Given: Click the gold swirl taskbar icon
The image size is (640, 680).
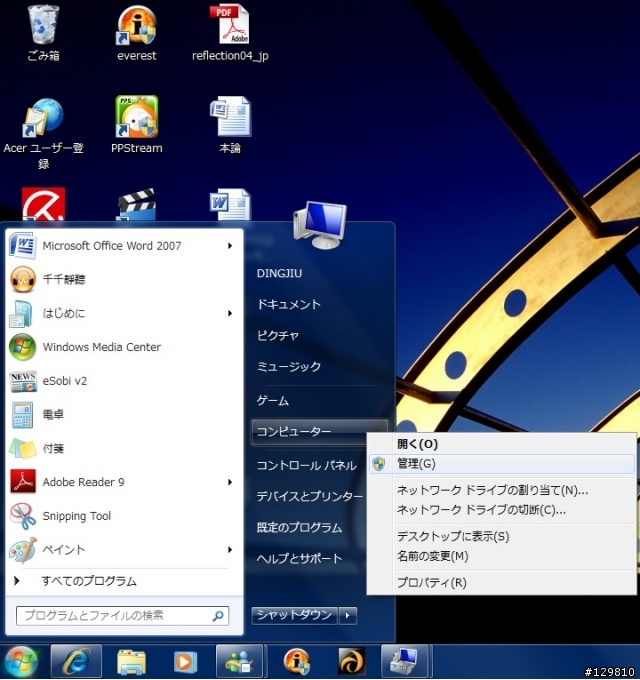Looking at the screenshot, I should (x=352, y=662).
